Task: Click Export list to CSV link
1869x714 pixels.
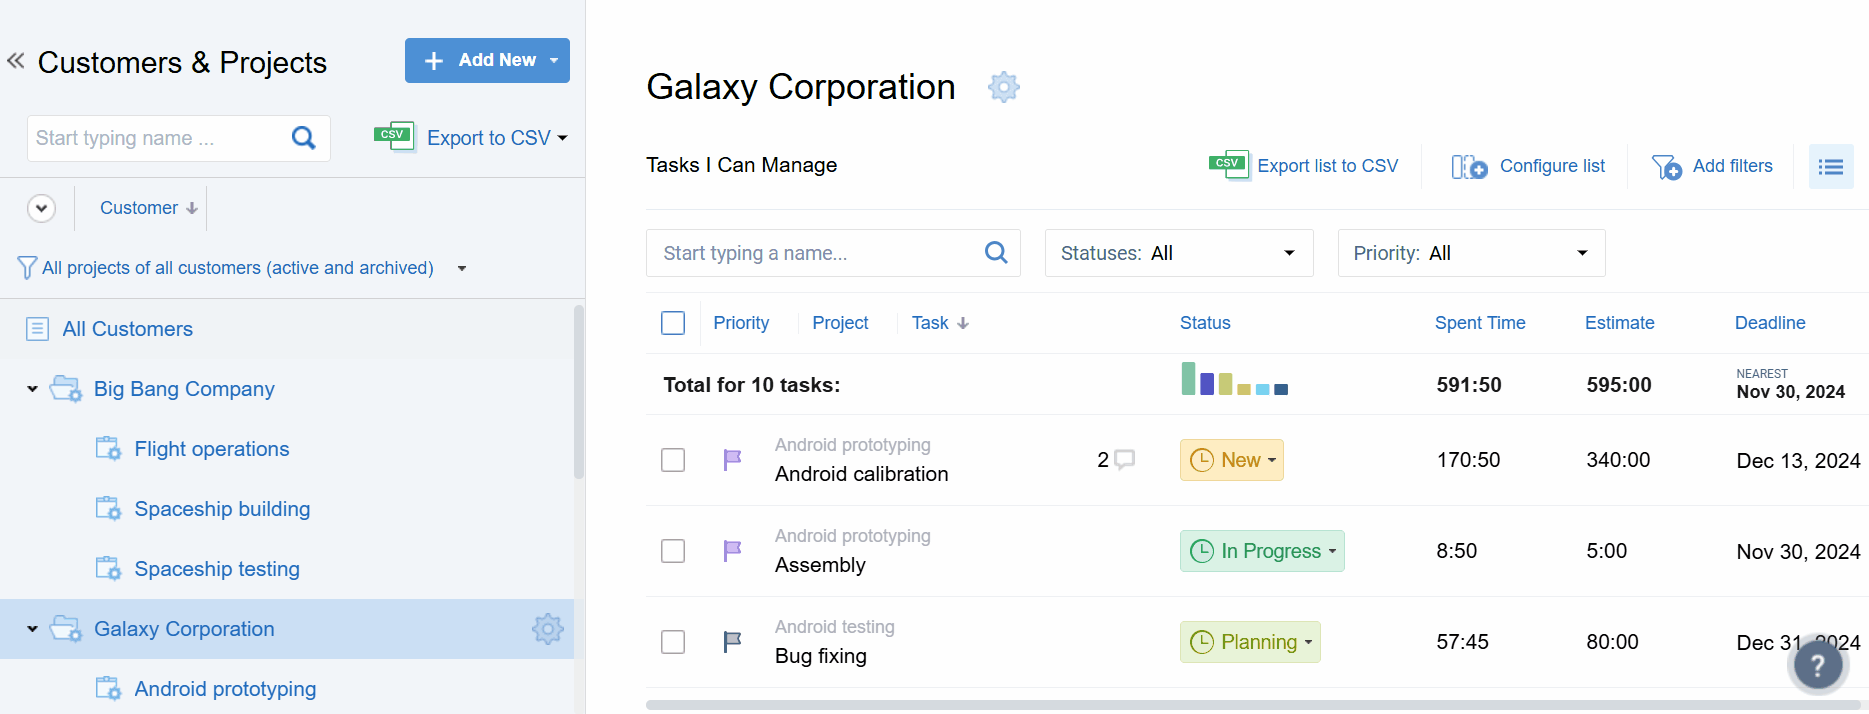Action: (x=1327, y=166)
